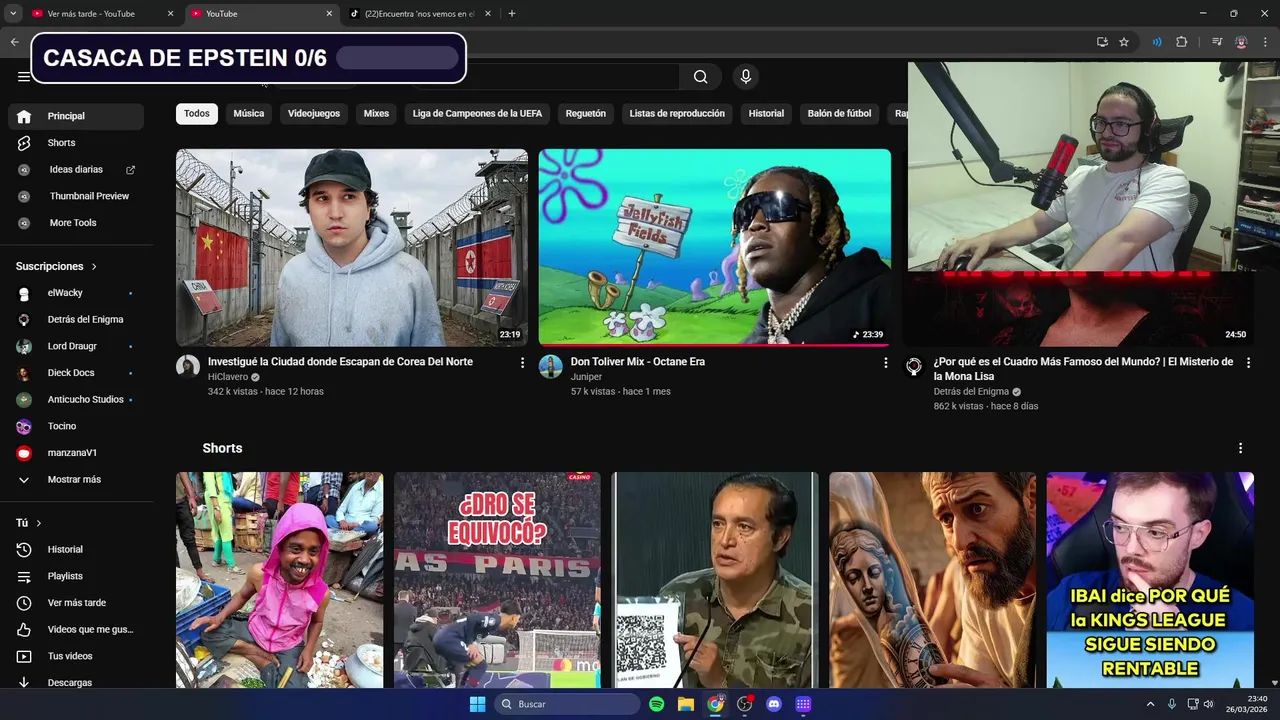Open ¿Dro se equivocó? short
The width and height of the screenshot is (1280, 720).
[497, 580]
